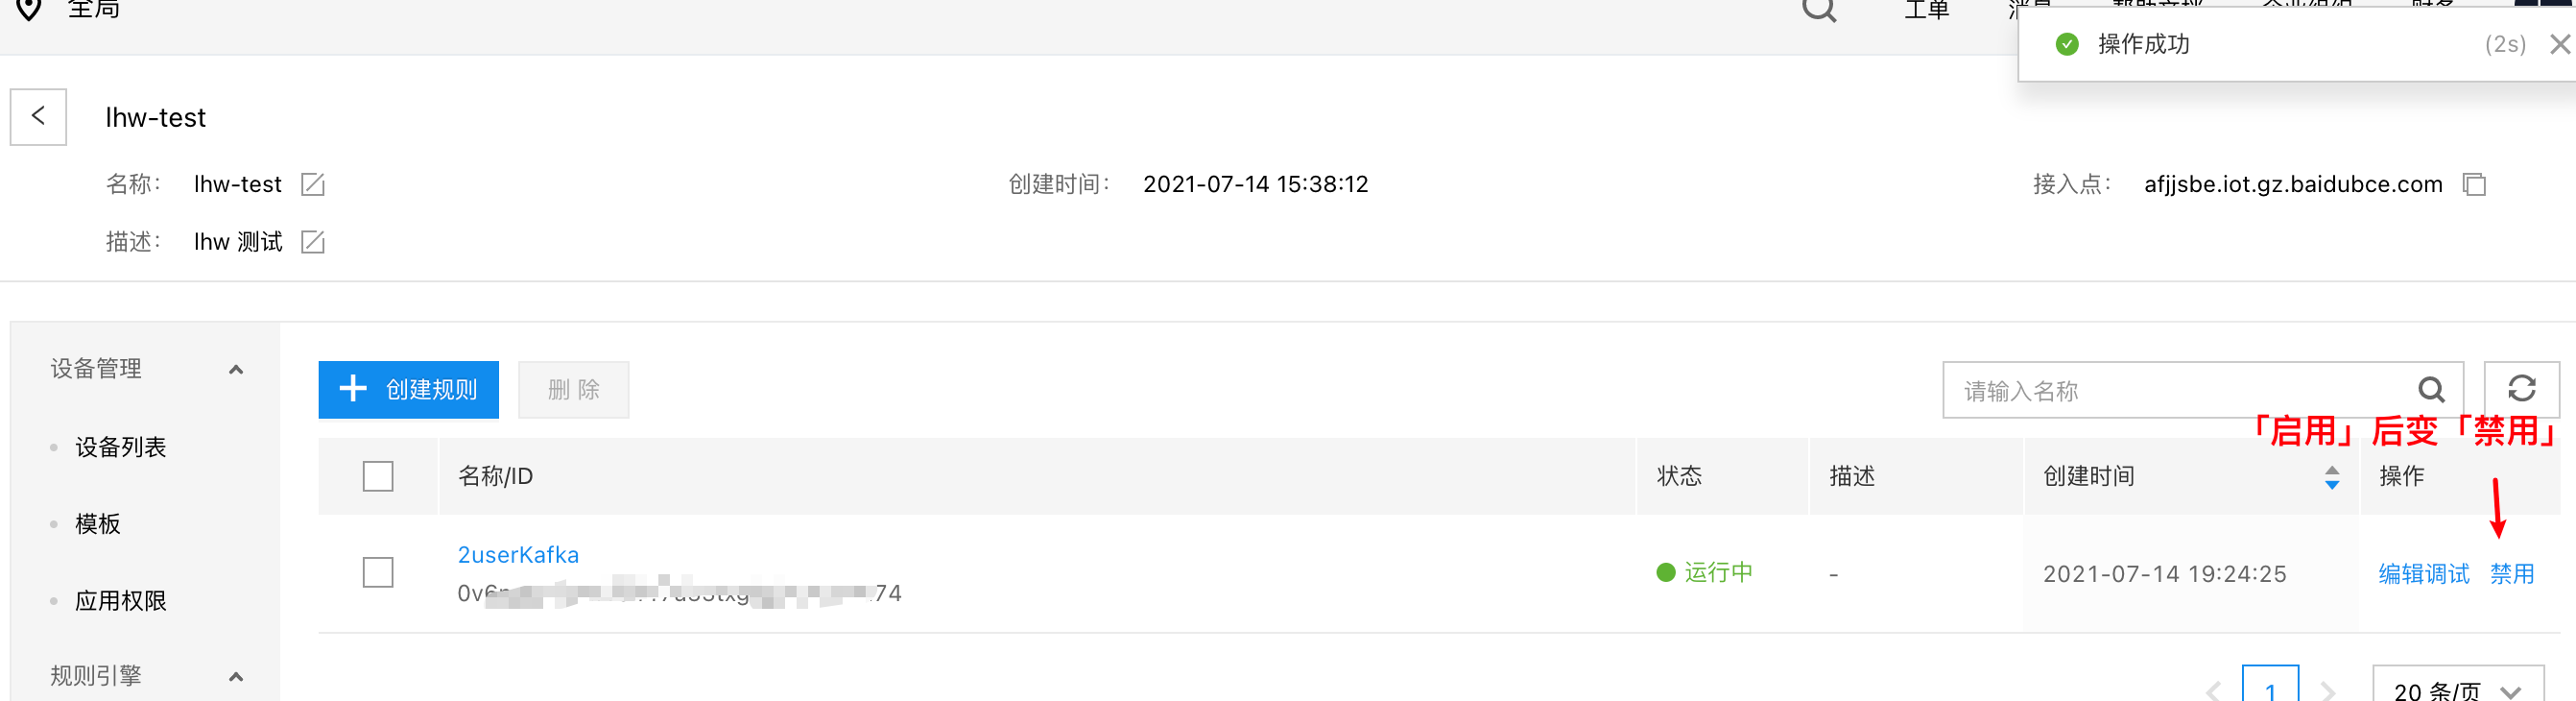Open 应用权限 in sidebar
2576x701 pixels.
pos(120,601)
